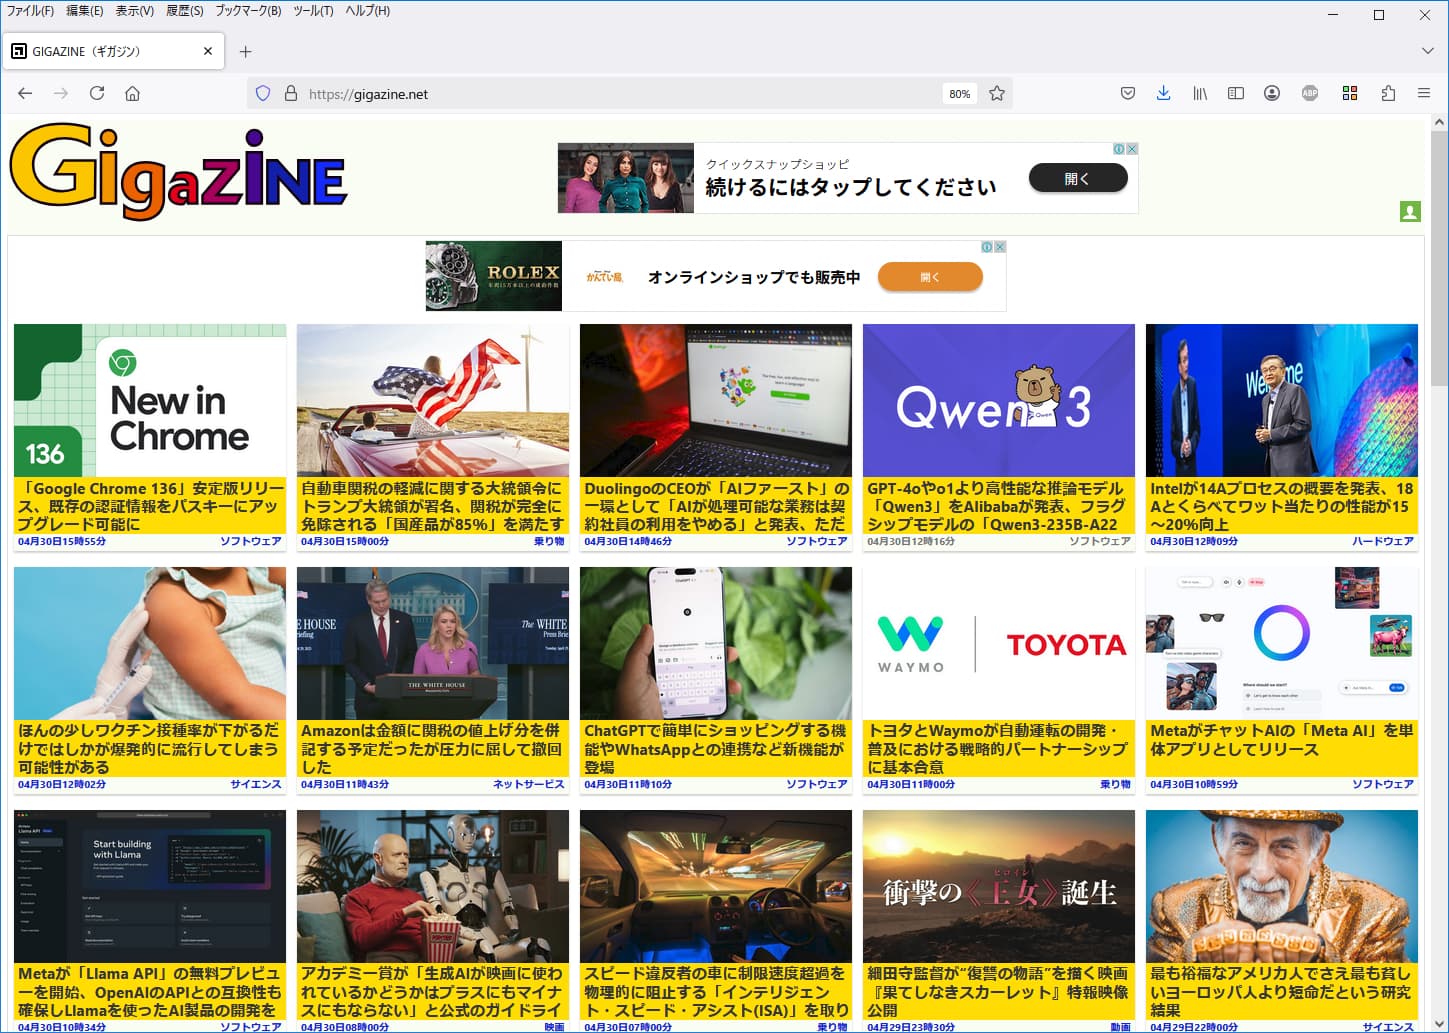This screenshot has height=1033, width=1449.
Task: Click the colored grid extension icon
Action: 1350,93
